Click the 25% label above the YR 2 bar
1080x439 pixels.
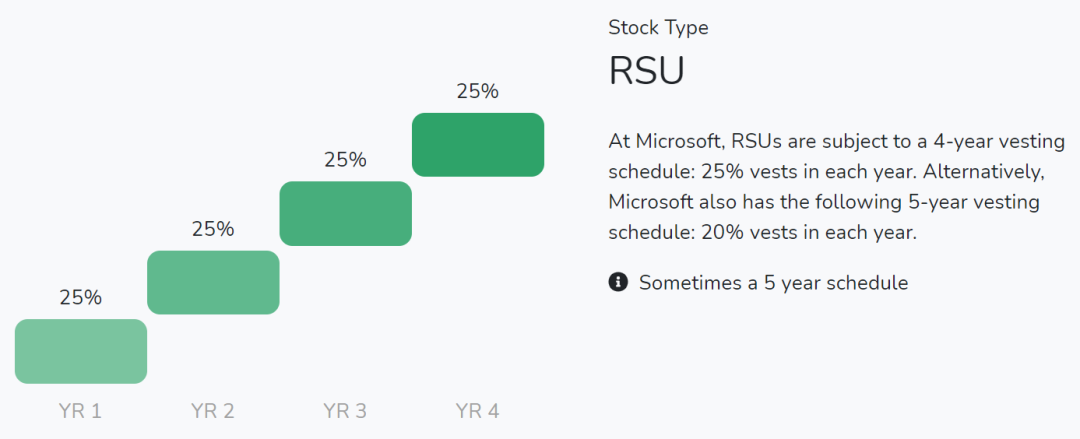pos(213,229)
